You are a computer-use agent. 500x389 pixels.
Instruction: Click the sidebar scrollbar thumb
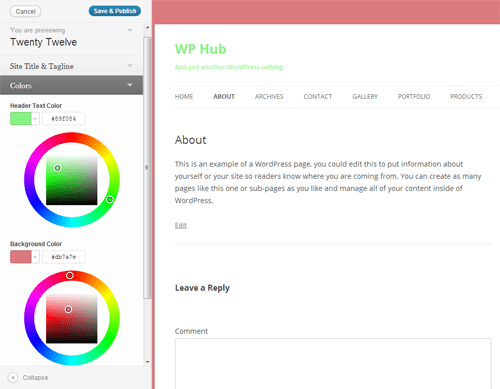(x=147, y=168)
